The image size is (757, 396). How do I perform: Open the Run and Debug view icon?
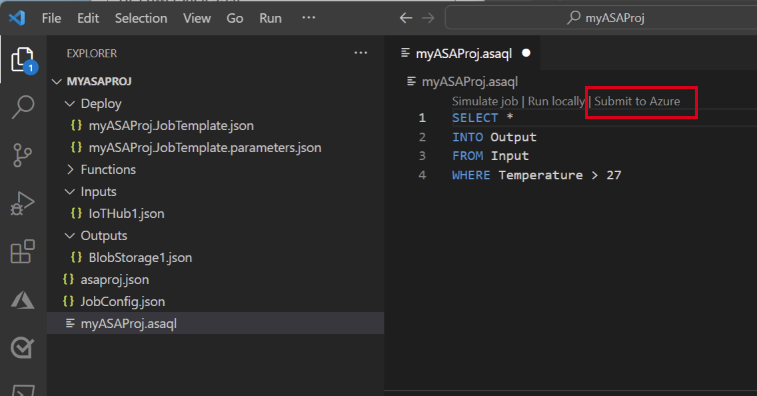click(x=23, y=203)
